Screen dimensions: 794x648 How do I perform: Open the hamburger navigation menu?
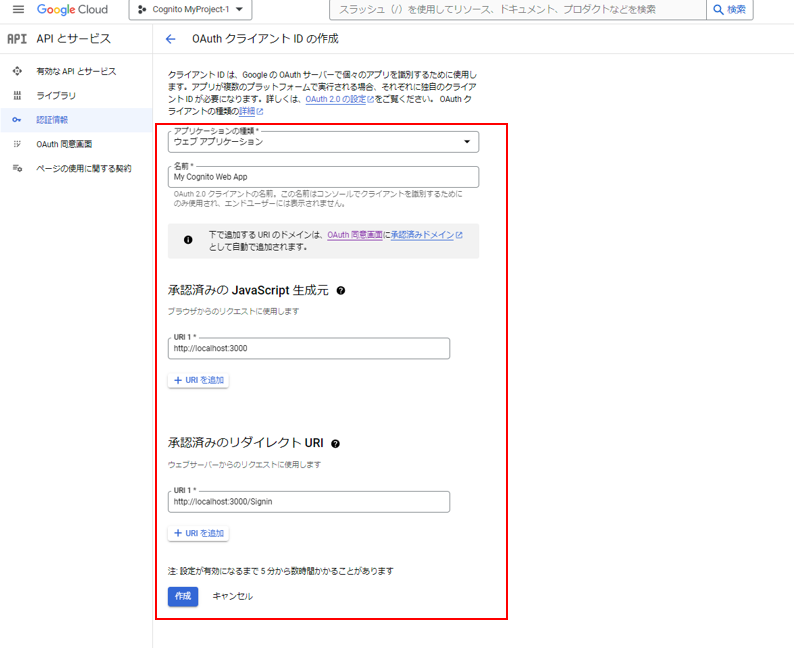(x=18, y=9)
